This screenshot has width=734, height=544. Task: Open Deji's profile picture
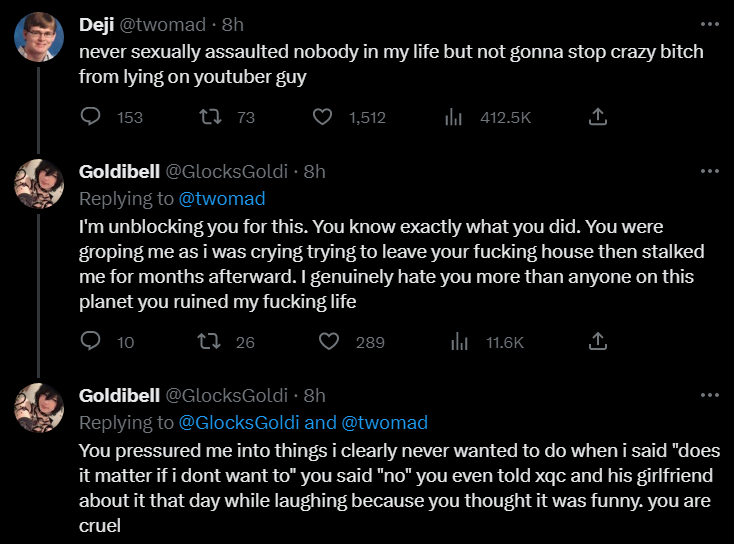(x=40, y=38)
